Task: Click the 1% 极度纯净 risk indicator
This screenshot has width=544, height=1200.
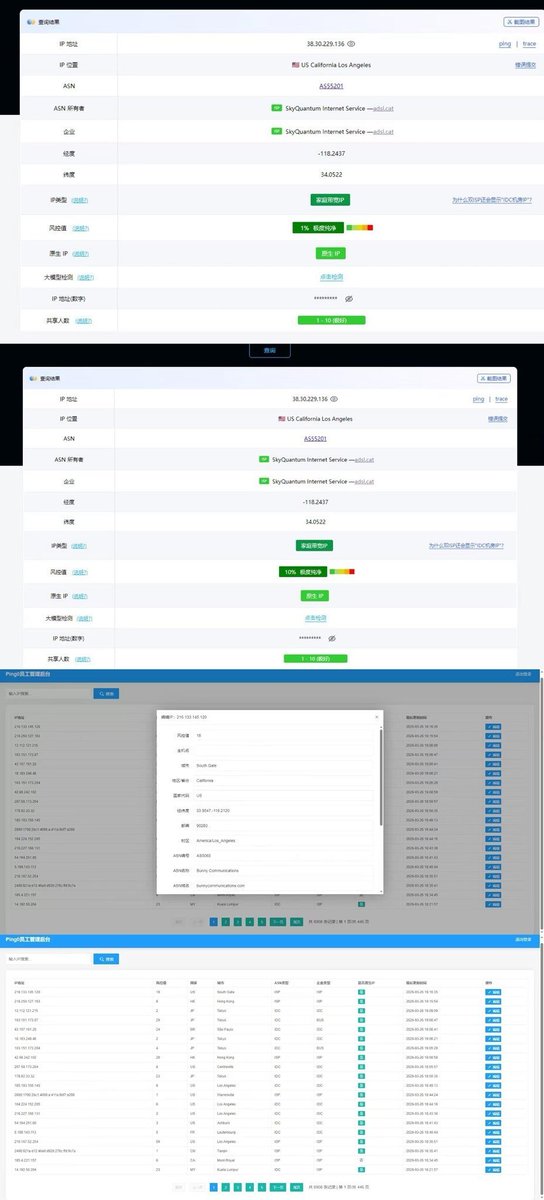Action: point(318,227)
